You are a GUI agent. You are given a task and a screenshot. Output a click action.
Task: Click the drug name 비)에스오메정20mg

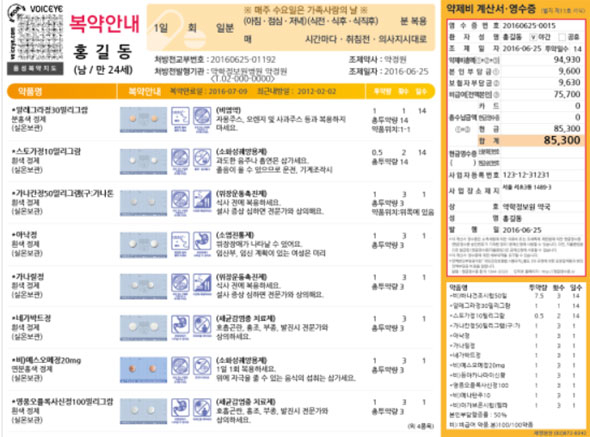[x=47, y=360]
